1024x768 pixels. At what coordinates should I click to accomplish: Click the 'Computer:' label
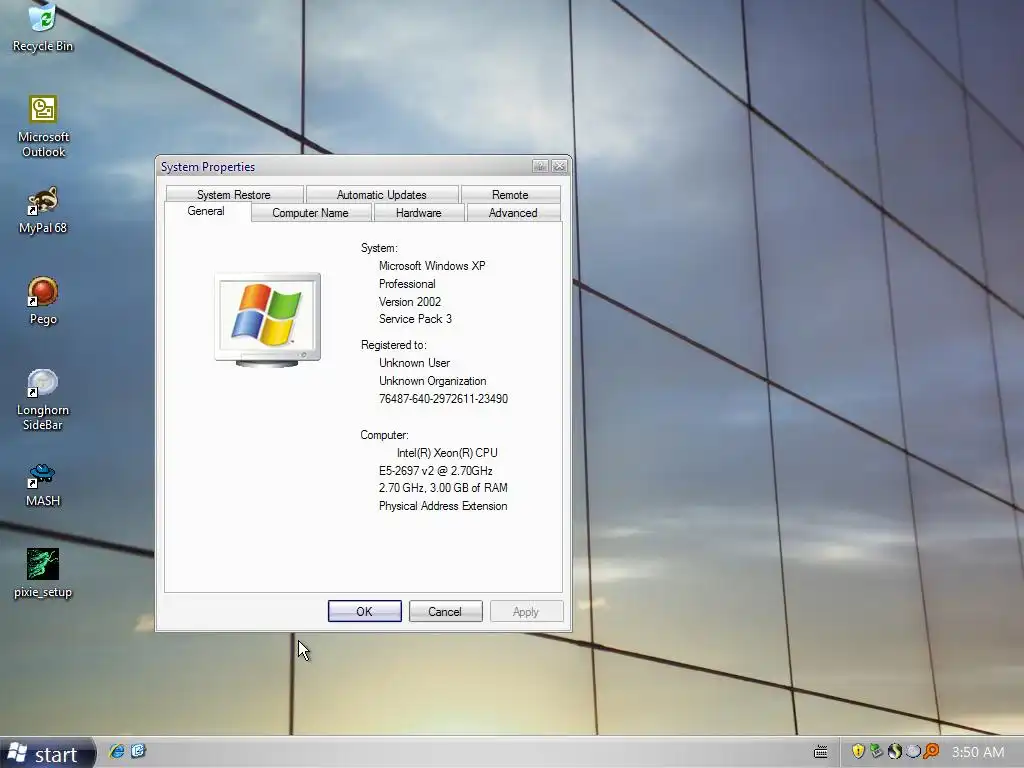click(x=384, y=435)
